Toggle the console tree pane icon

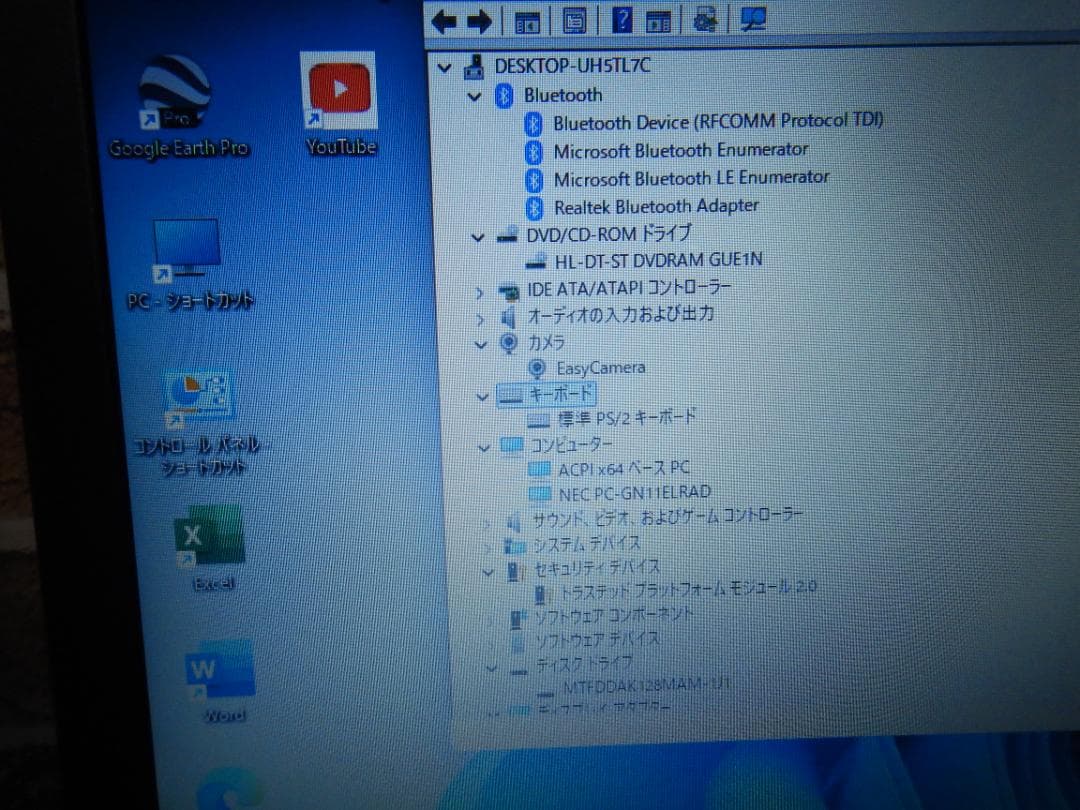tap(527, 20)
